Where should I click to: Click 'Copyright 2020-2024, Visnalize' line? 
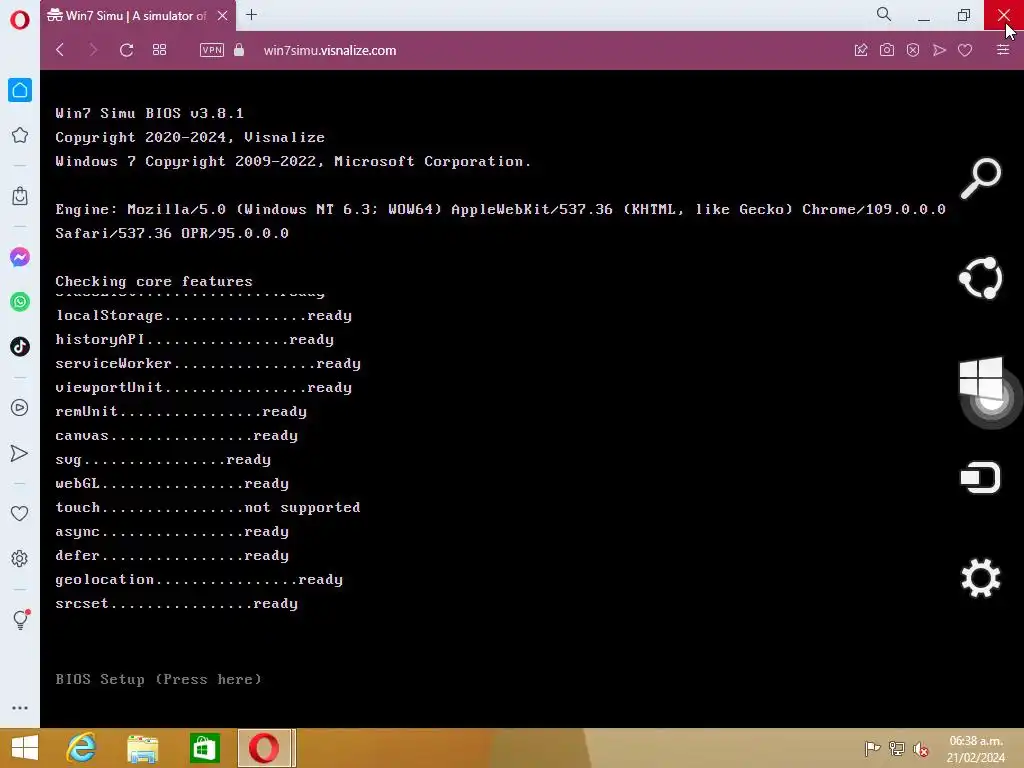point(190,137)
